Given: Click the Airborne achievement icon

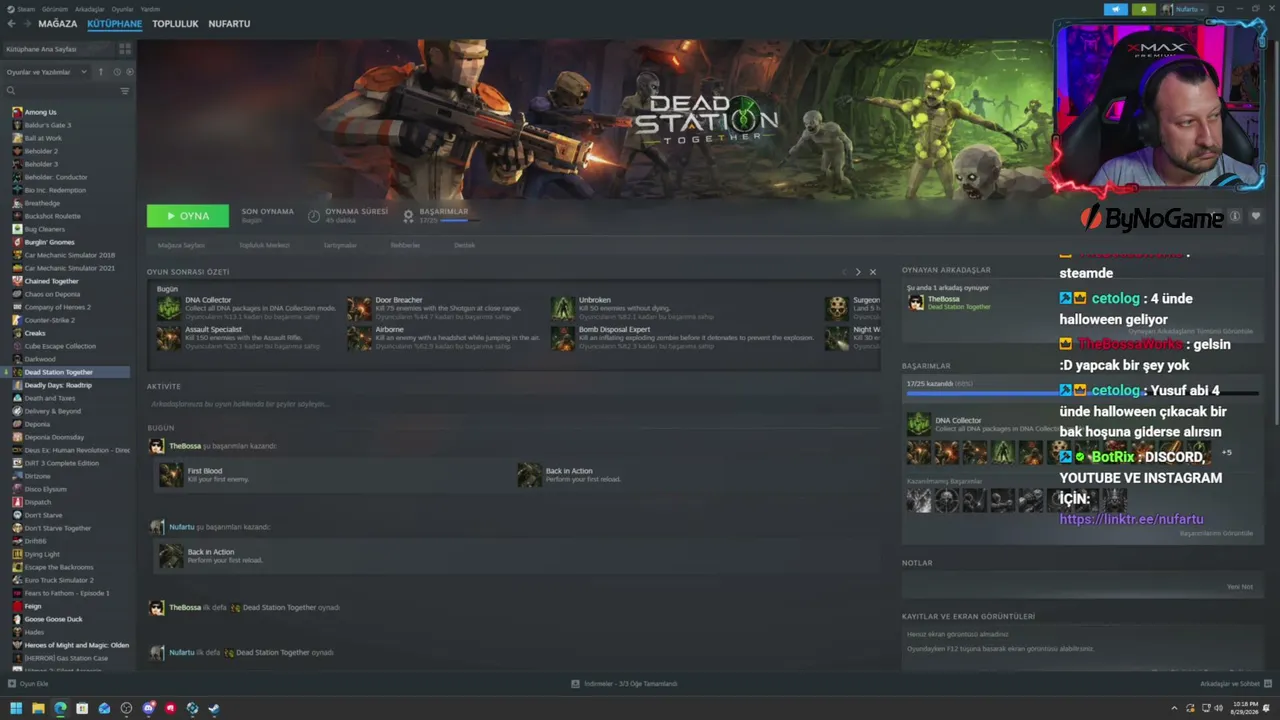Looking at the screenshot, I should tap(359, 337).
